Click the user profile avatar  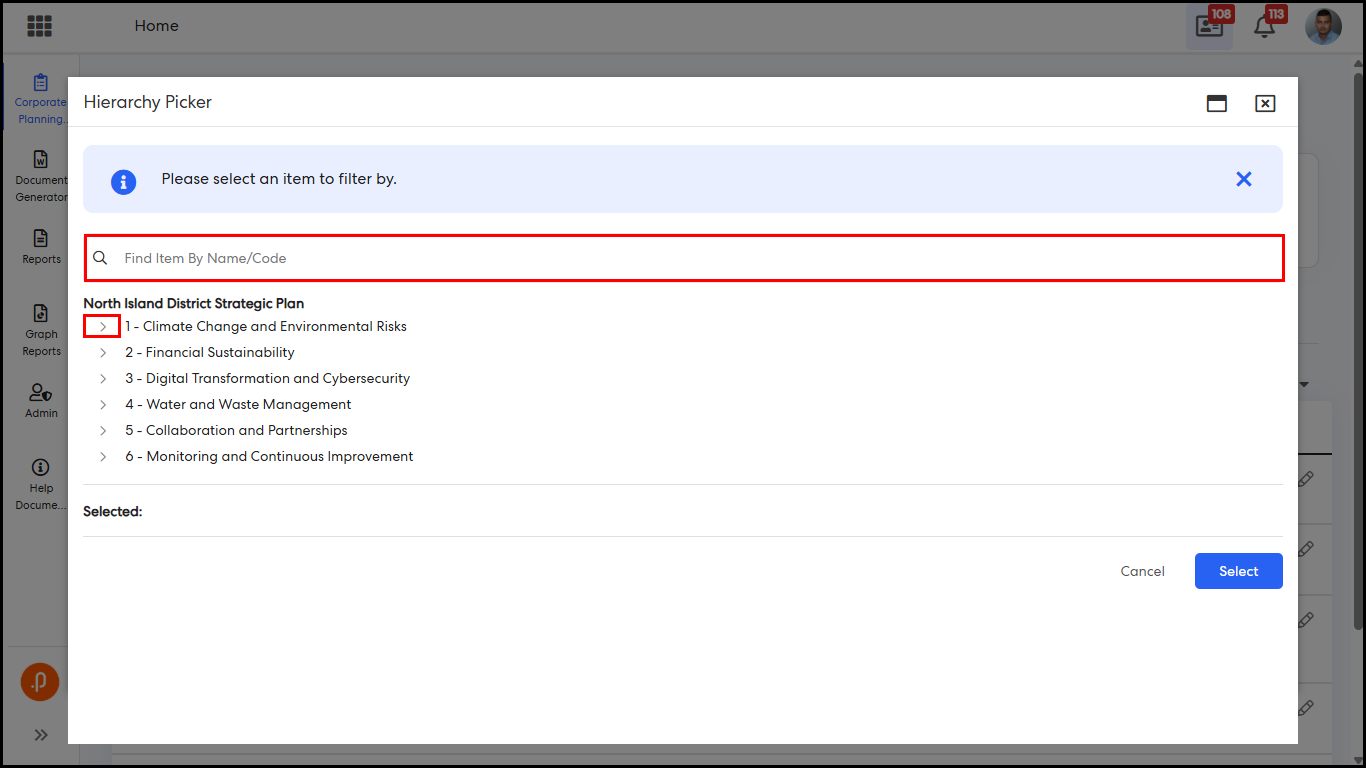coord(1323,26)
